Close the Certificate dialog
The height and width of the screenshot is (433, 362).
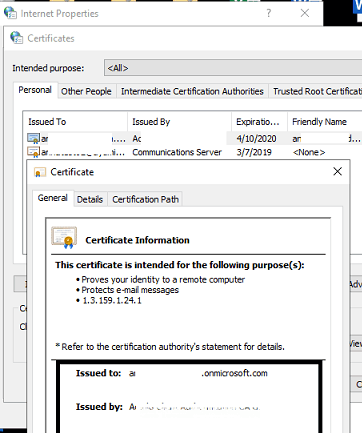pos(337,172)
